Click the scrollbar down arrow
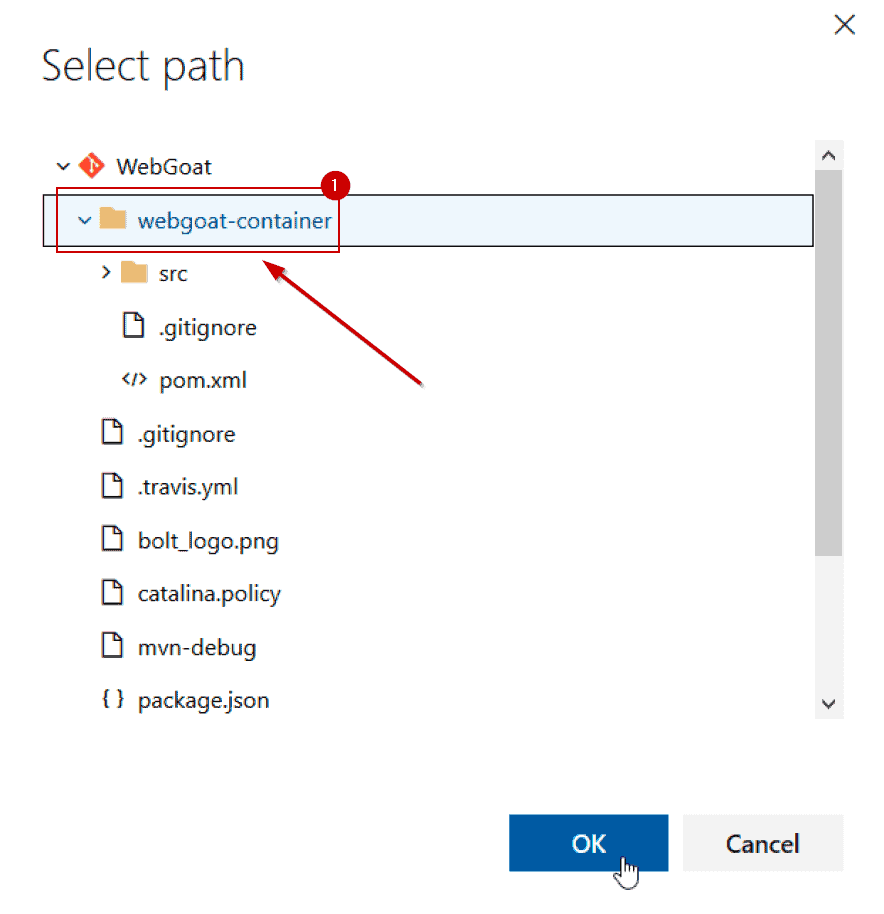Screen dimensions: 884x914 (x=828, y=703)
